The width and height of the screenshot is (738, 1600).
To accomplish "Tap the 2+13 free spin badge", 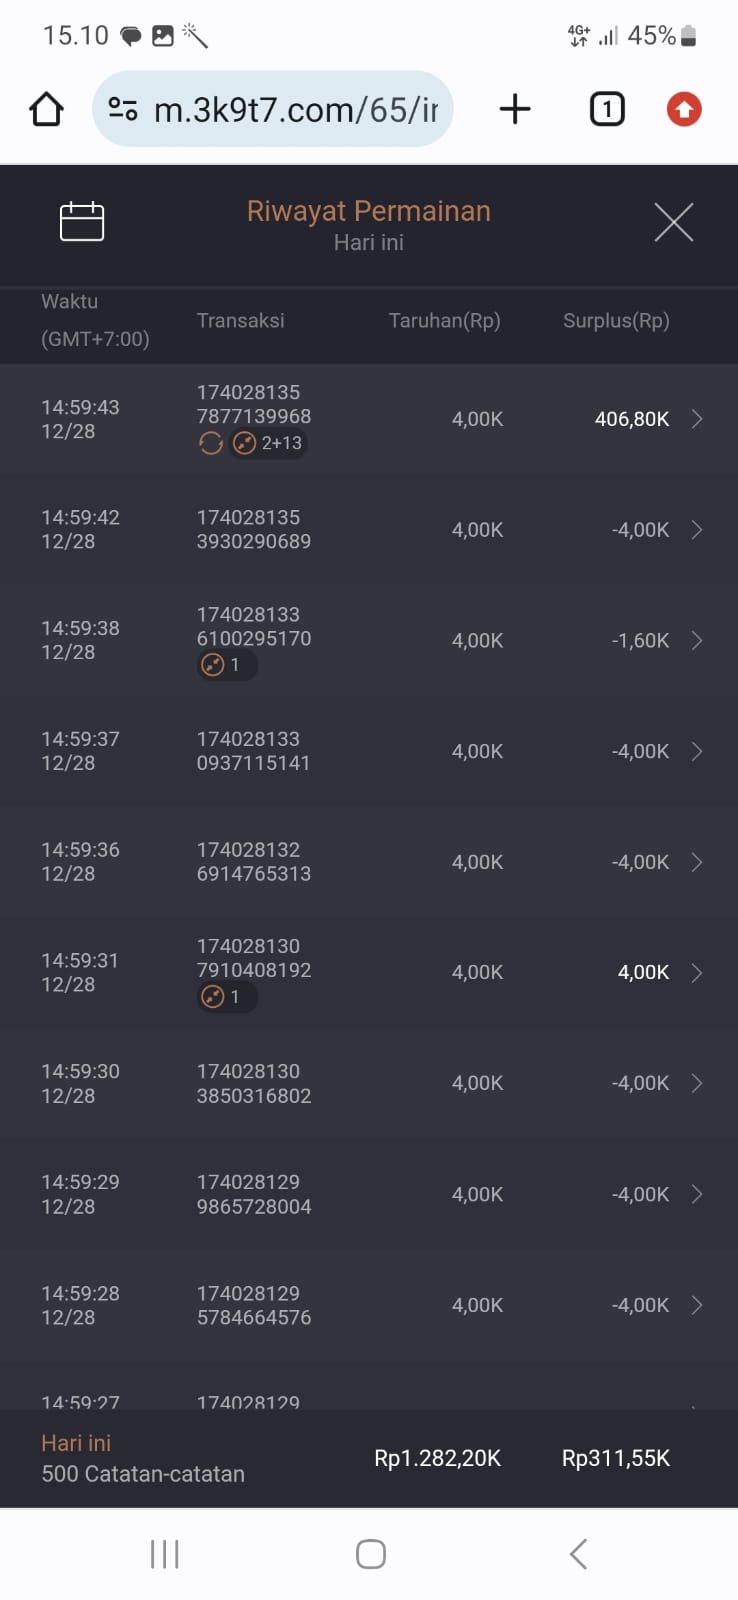I will pos(268,443).
